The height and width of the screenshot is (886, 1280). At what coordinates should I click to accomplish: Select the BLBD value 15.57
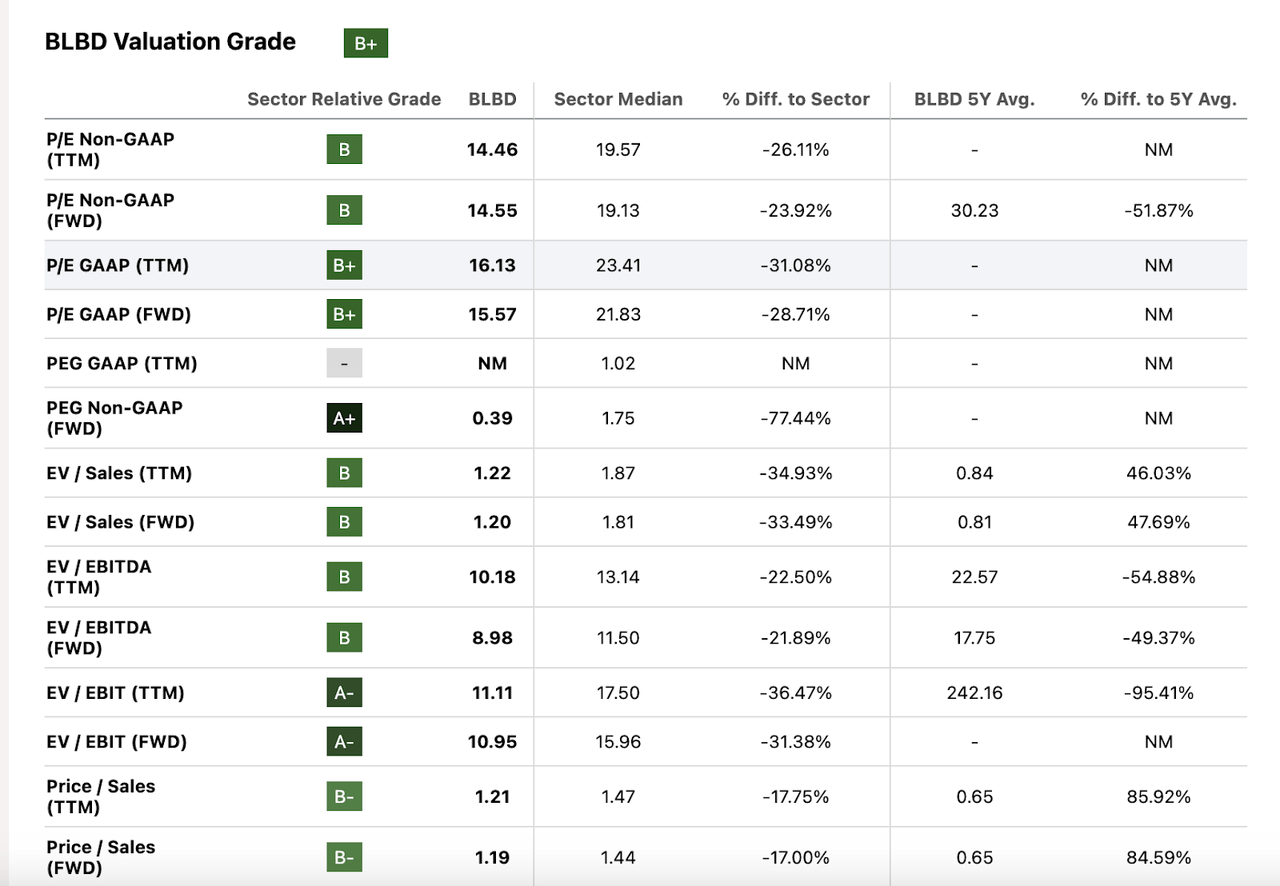click(492, 315)
